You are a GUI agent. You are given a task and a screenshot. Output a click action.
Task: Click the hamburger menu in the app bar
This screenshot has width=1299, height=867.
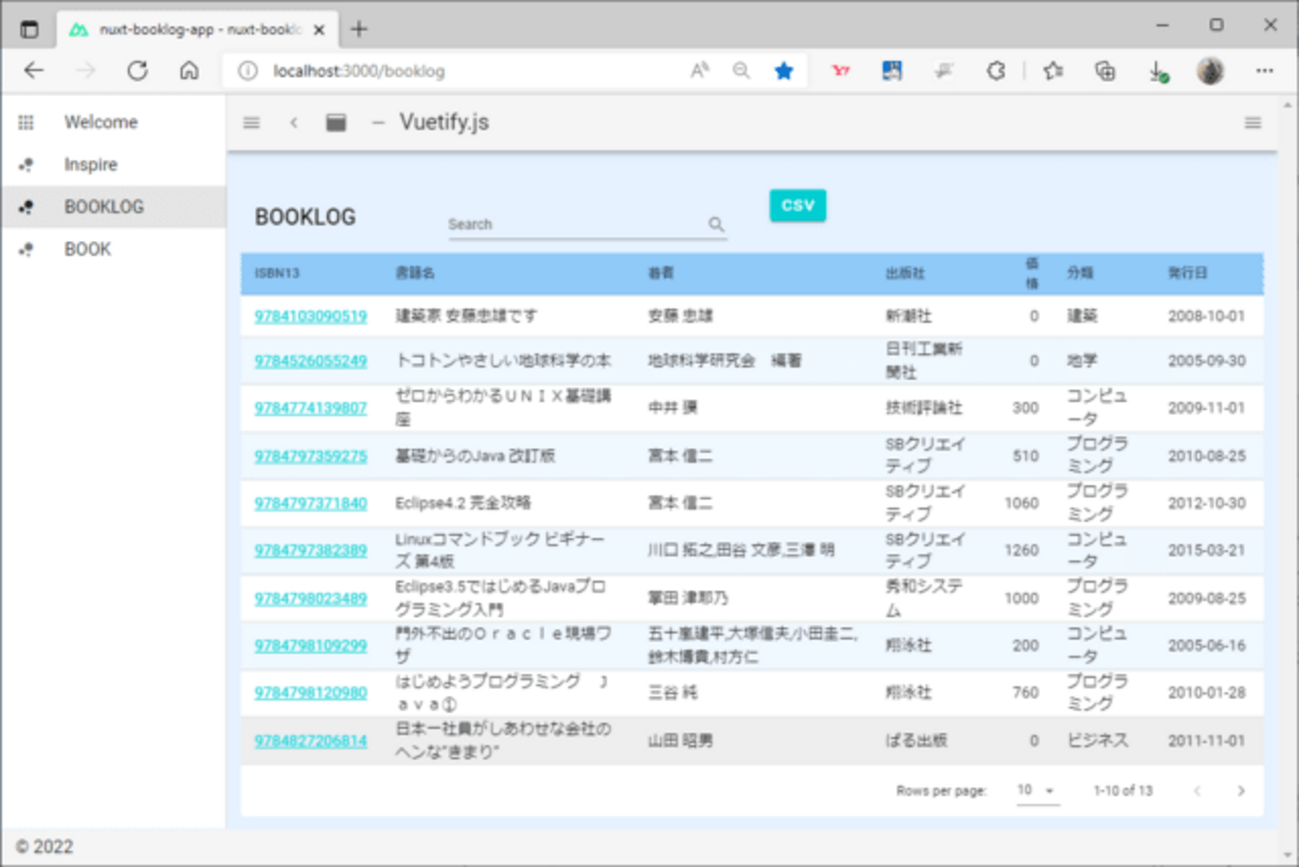[251, 122]
